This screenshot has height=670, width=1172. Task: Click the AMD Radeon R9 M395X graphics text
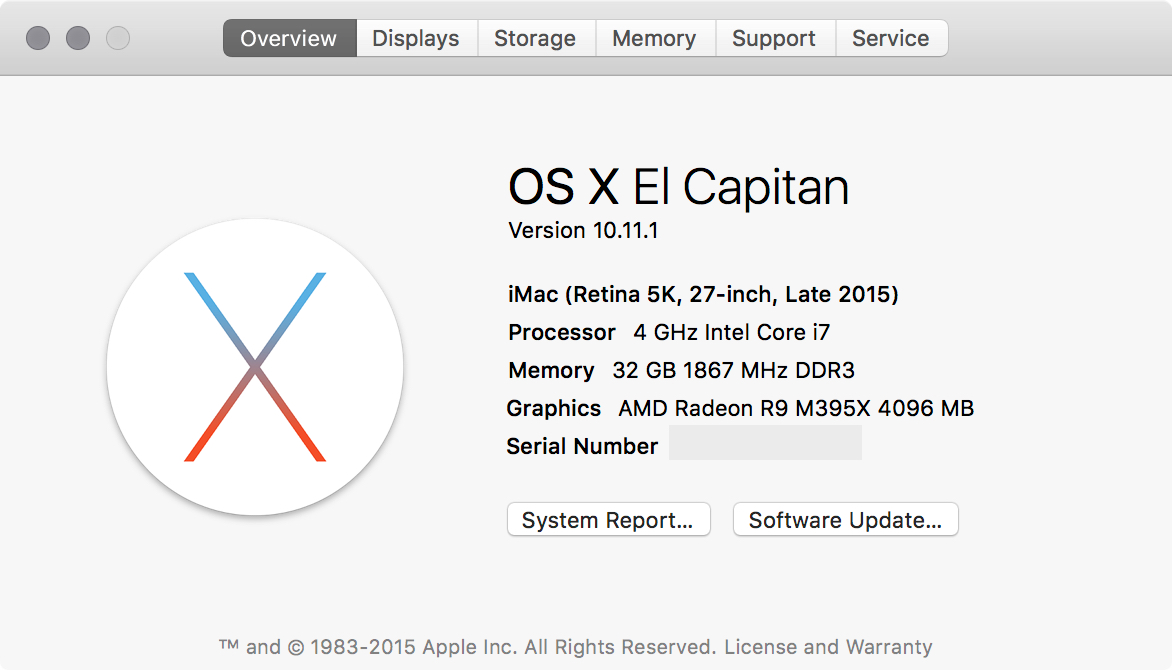[x=796, y=408]
